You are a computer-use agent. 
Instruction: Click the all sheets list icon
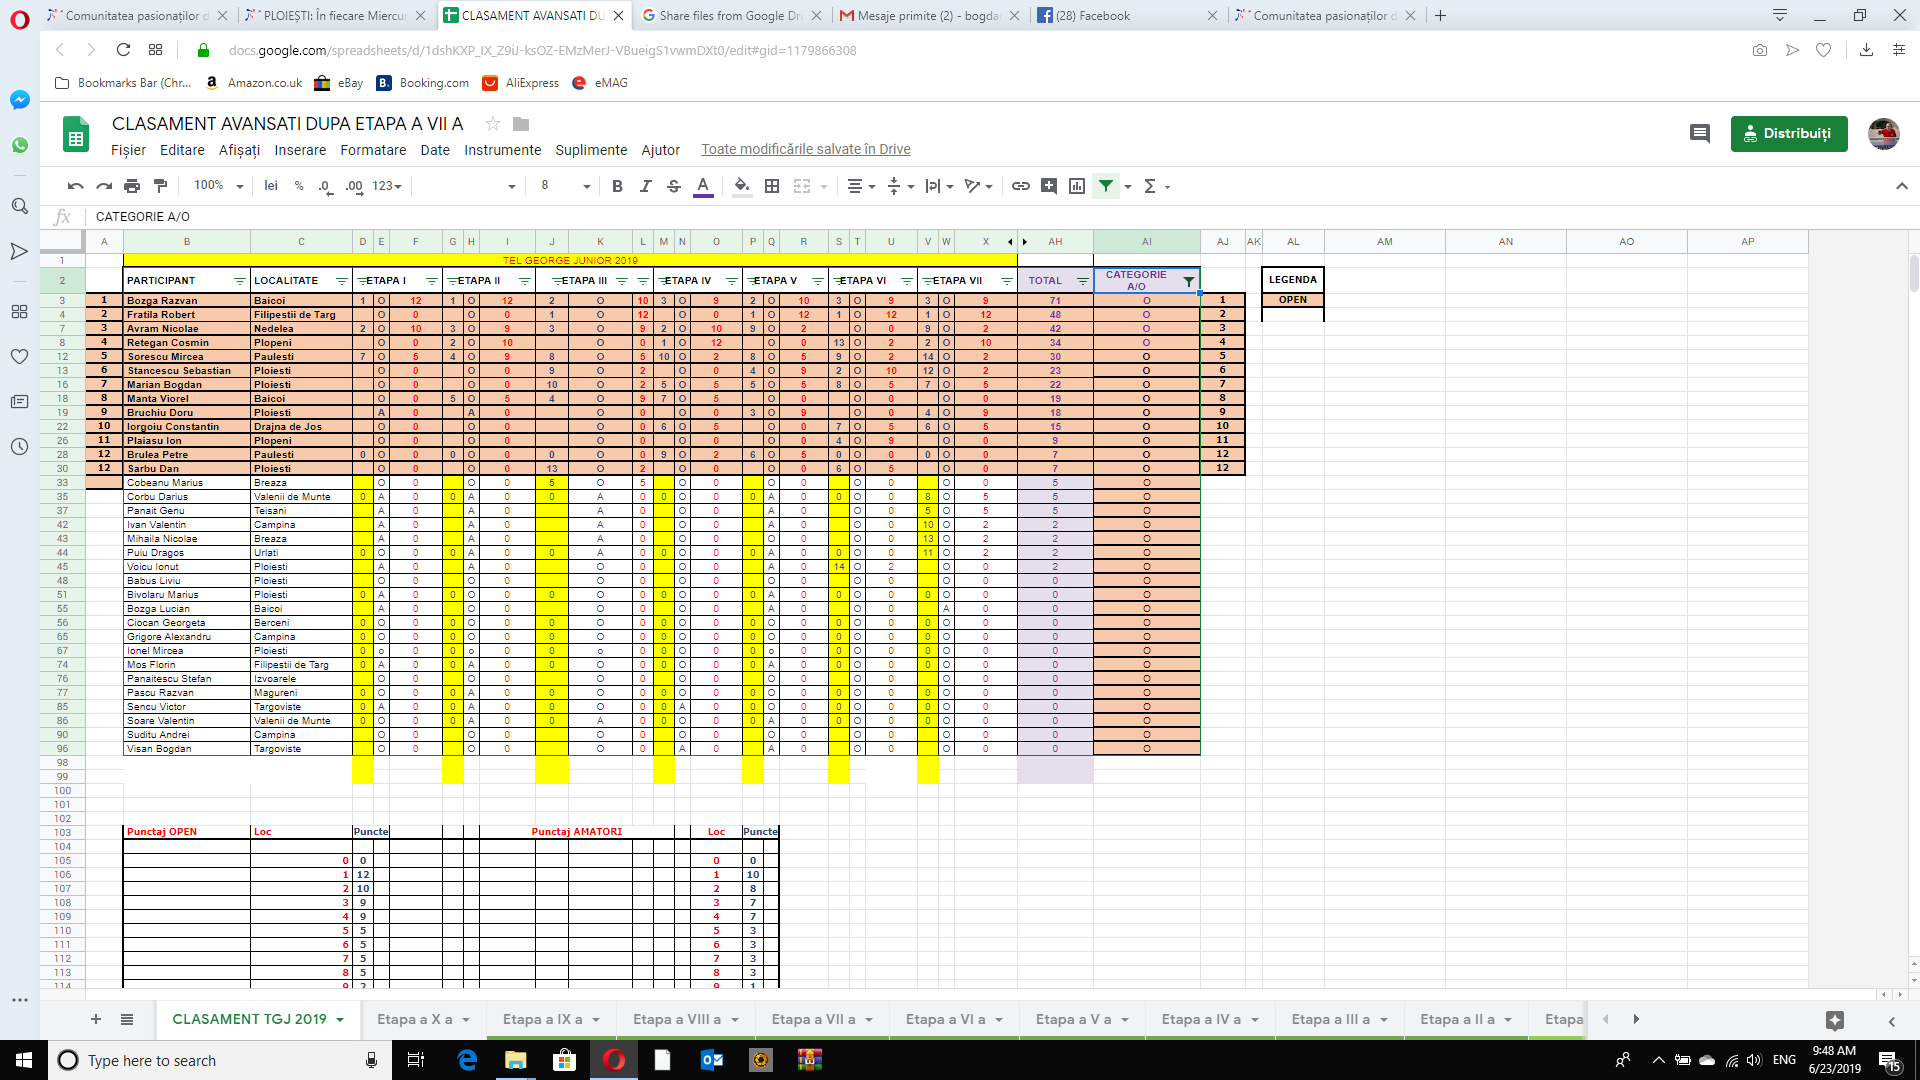127,1019
